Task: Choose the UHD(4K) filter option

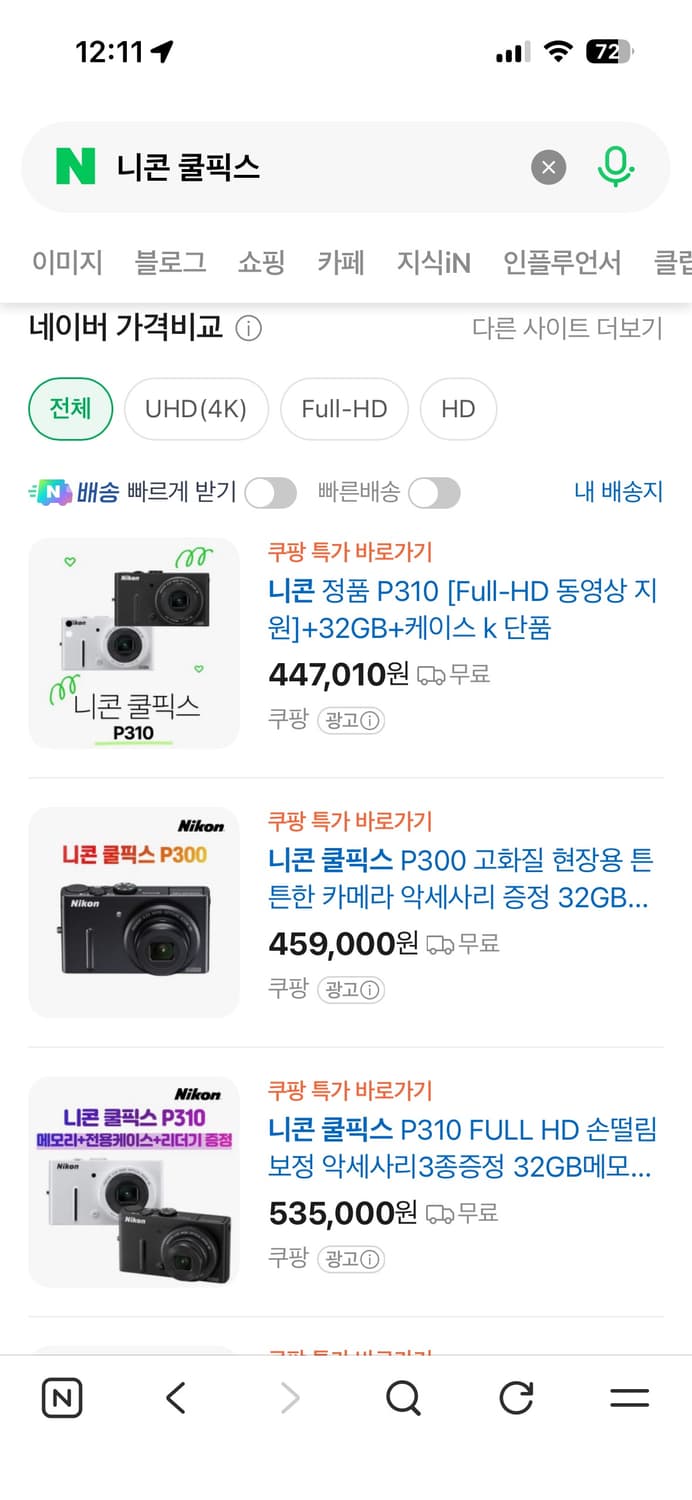Action: (x=196, y=409)
